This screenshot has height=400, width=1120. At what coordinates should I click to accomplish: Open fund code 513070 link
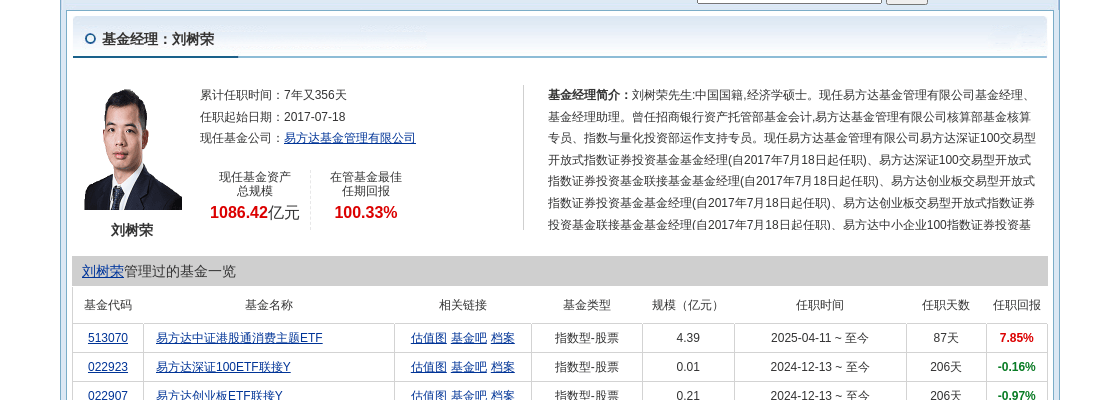point(108,338)
